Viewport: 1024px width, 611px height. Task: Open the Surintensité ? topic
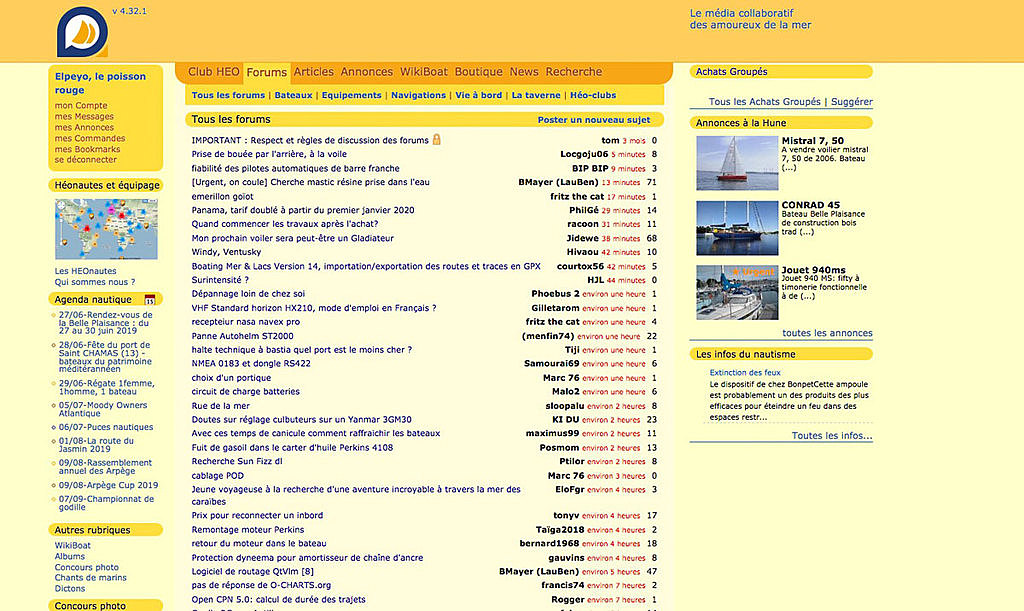[220, 280]
